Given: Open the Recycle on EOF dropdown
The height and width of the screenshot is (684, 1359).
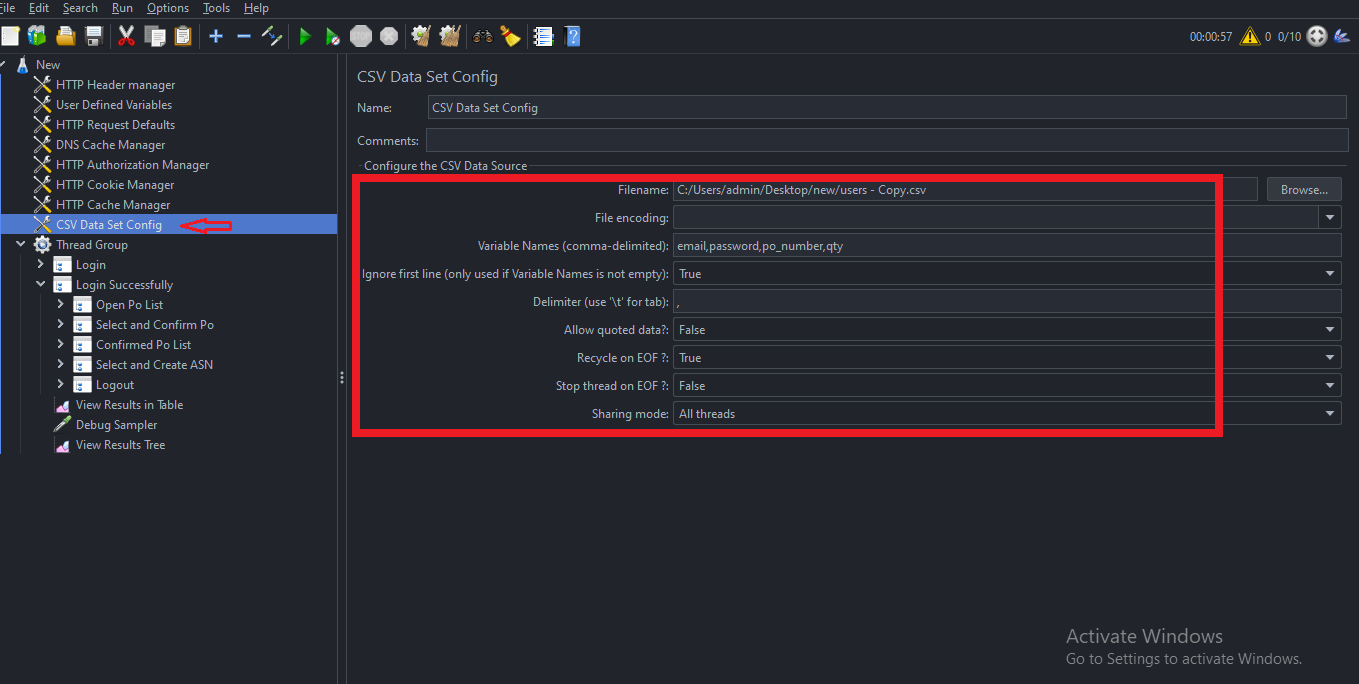Looking at the screenshot, I should coord(1331,357).
